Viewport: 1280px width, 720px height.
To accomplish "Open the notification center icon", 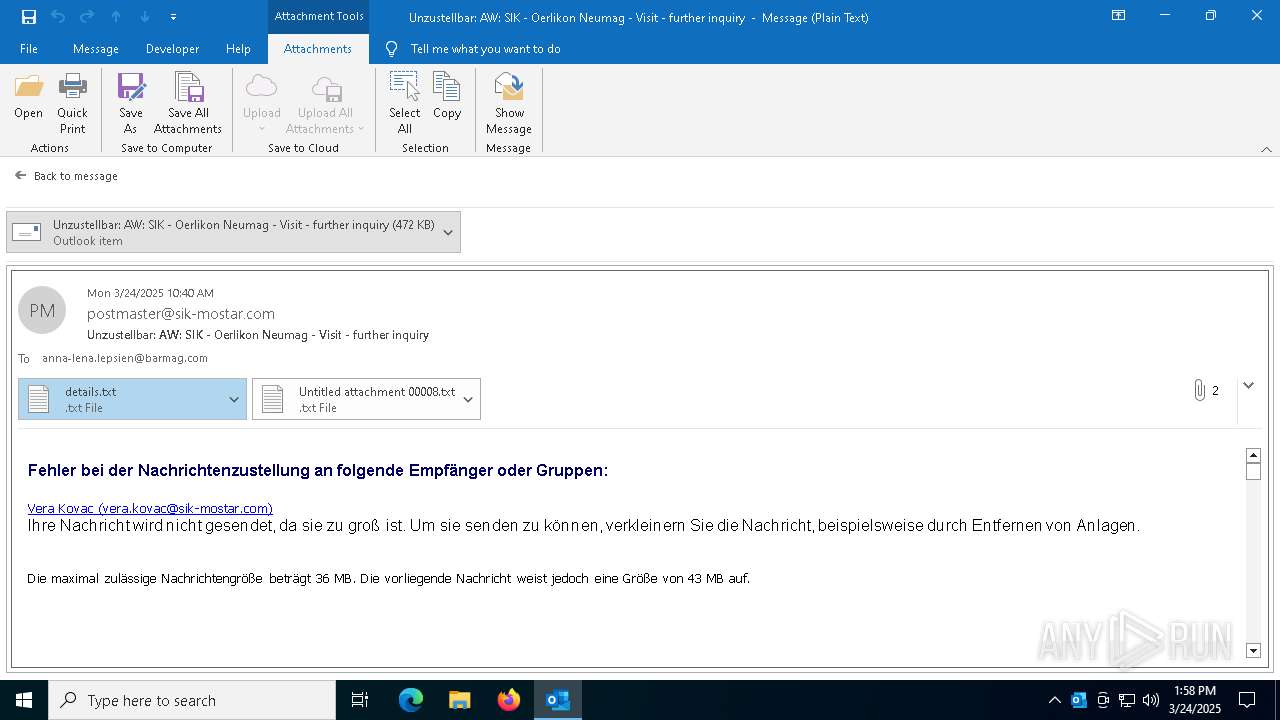I will pos(1247,700).
